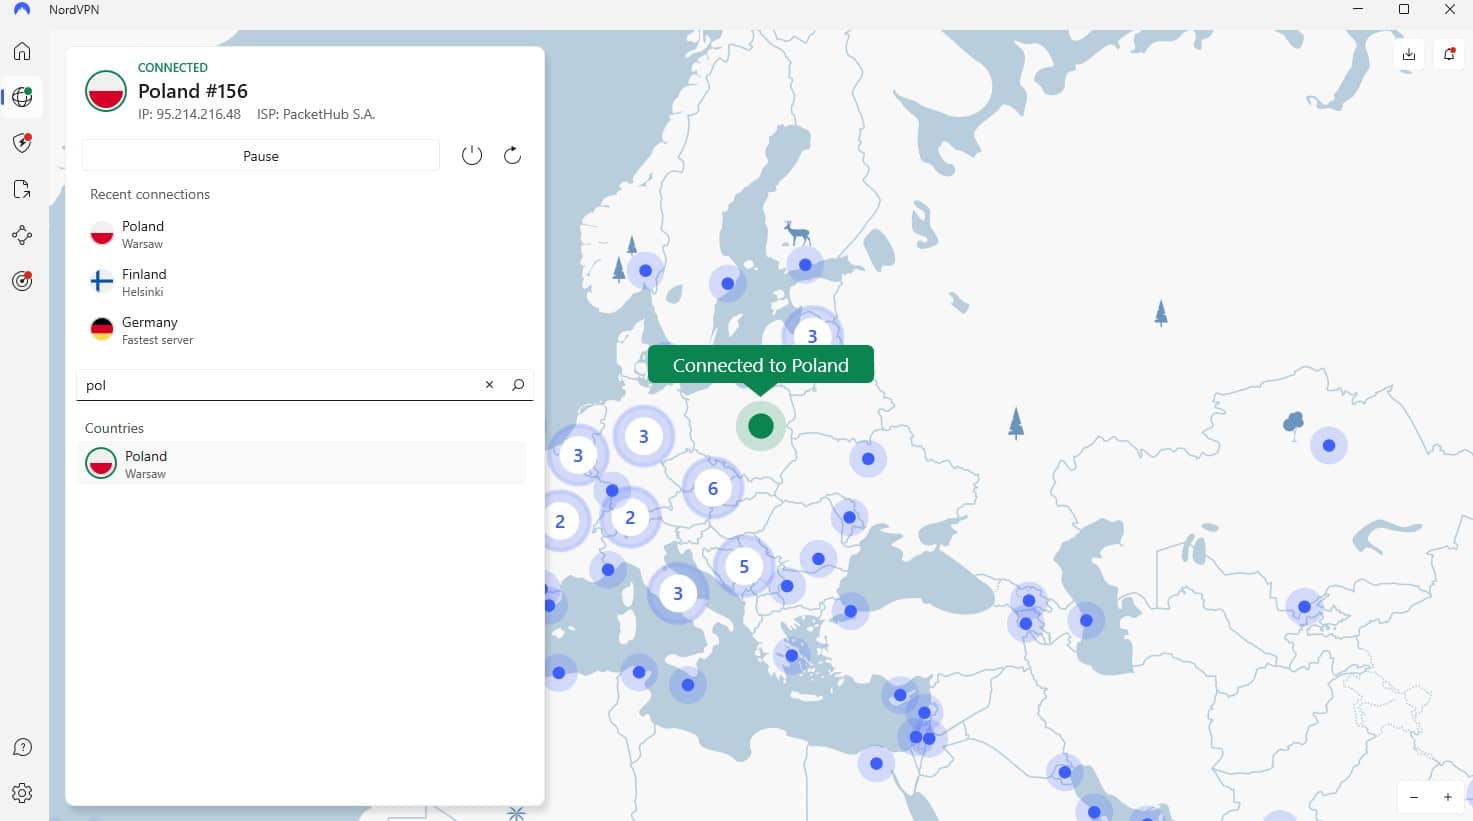This screenshot has height=821, width=1473.
Task: Click the 'Countries' heading
Action: click(x=114, y=428)
